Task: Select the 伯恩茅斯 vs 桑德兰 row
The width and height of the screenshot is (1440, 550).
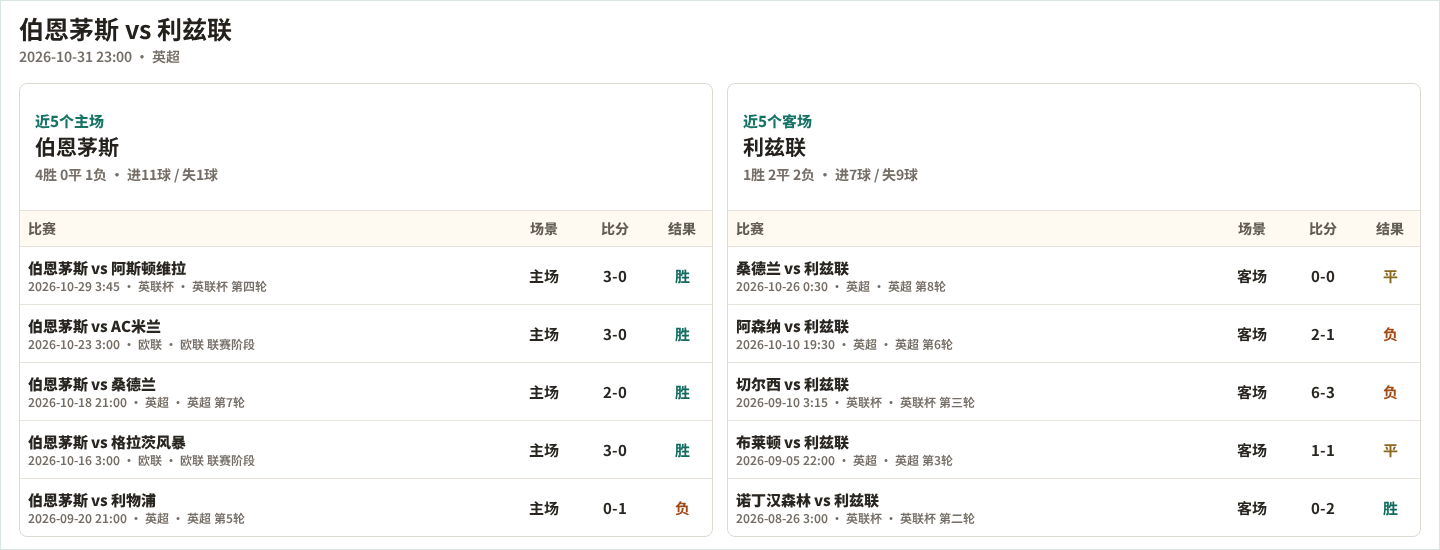Action: pos(366,392)
